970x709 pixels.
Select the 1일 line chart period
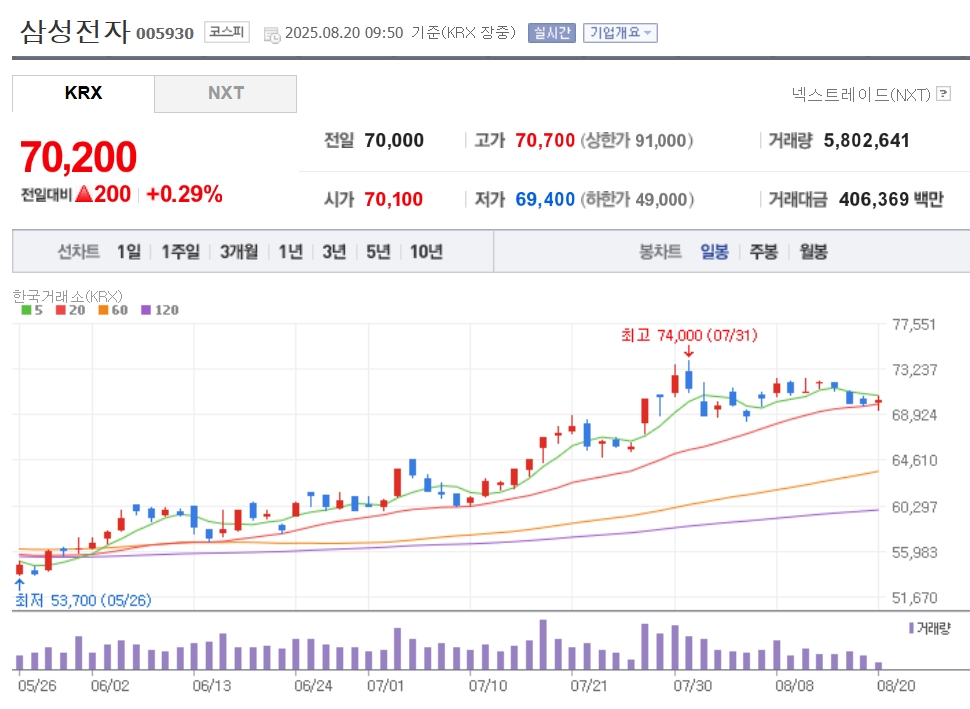click(129, 252)
